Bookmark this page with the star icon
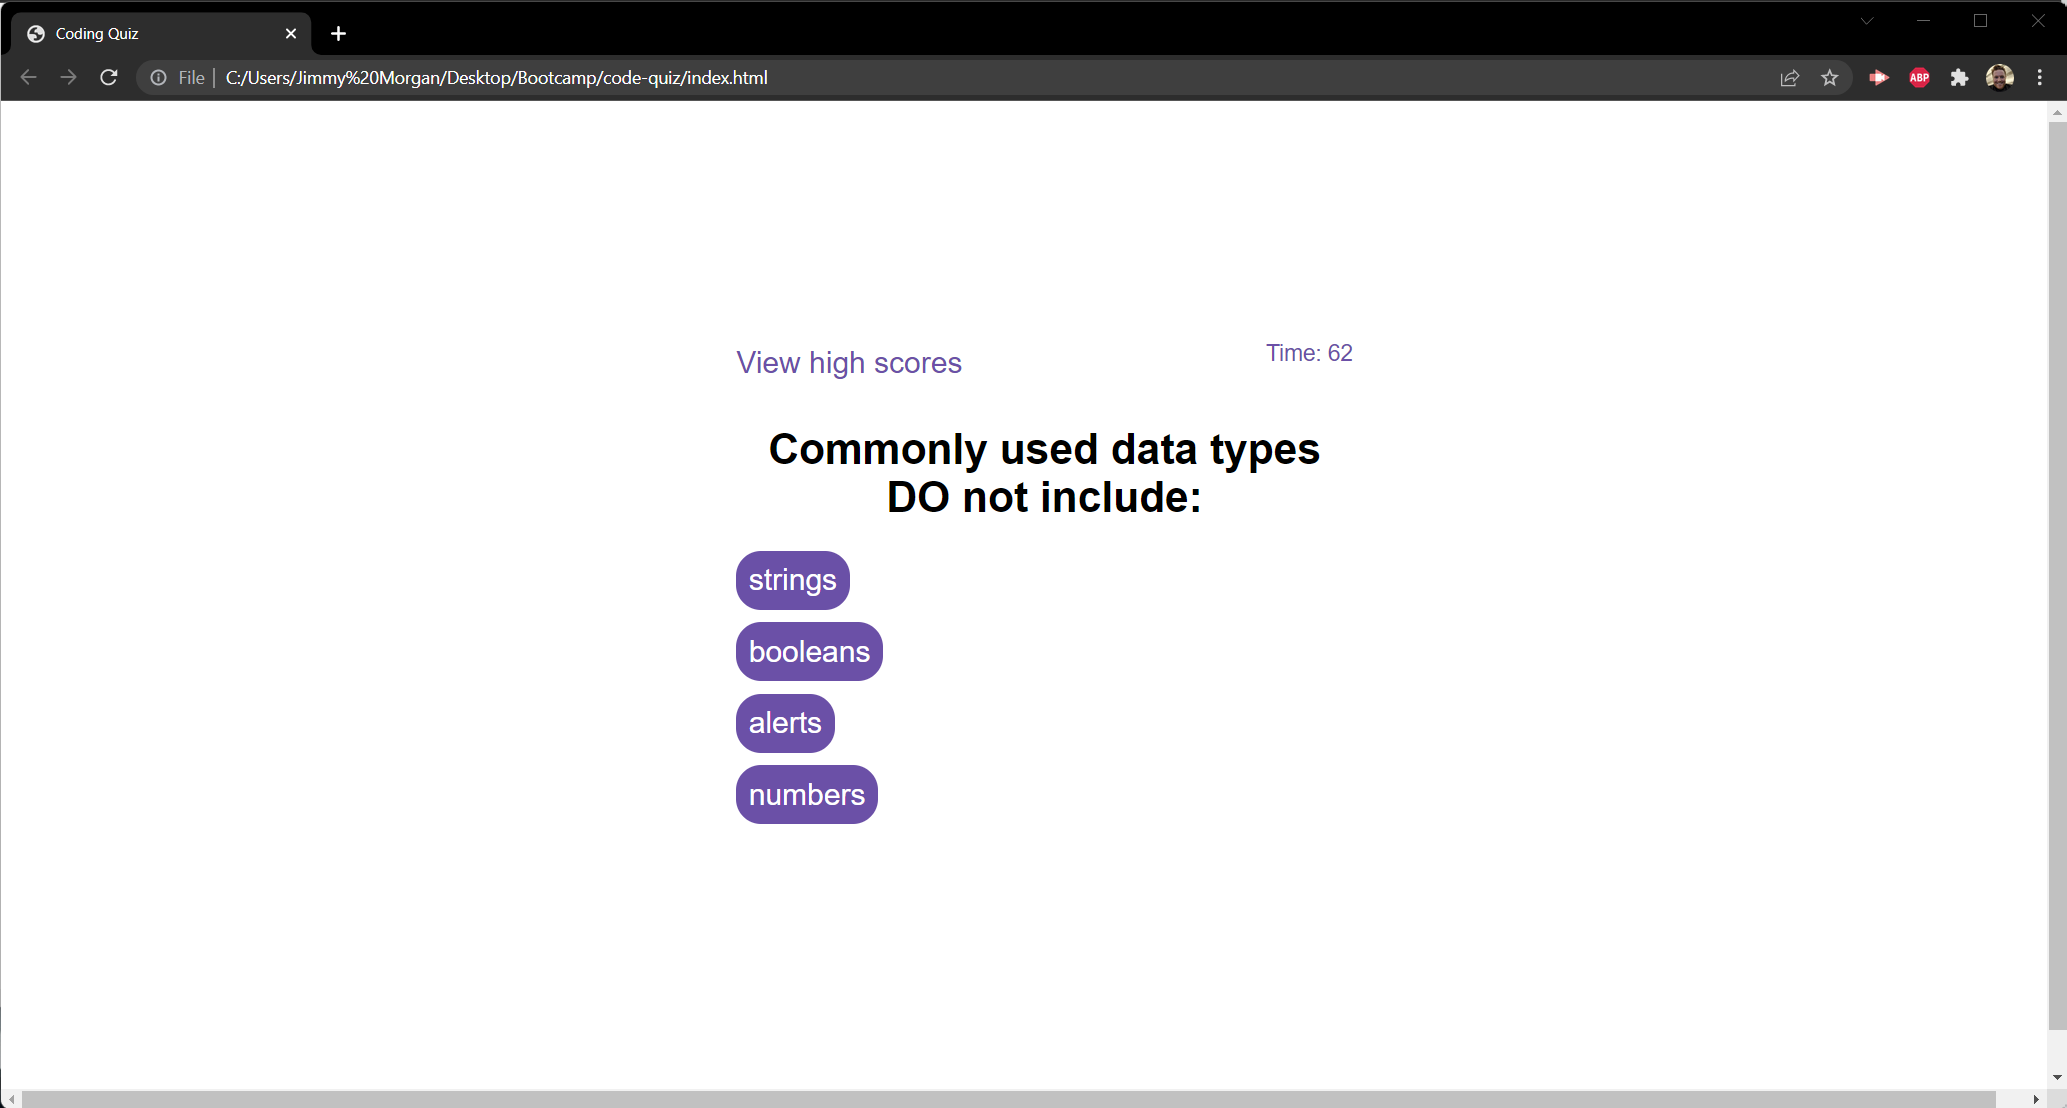Image resolution: width=2067 pixels, height=1108 pixels. click(1829, 78)
